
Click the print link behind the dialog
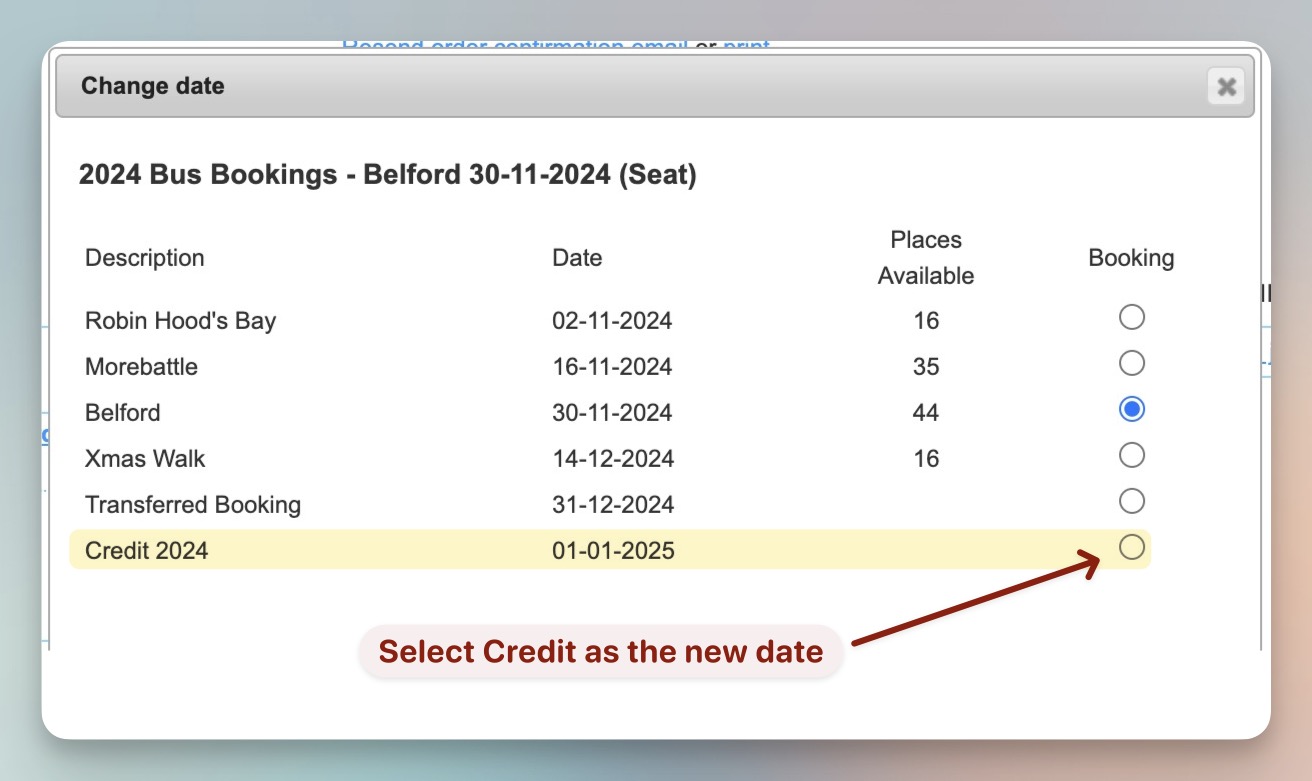tap(746, 46)
